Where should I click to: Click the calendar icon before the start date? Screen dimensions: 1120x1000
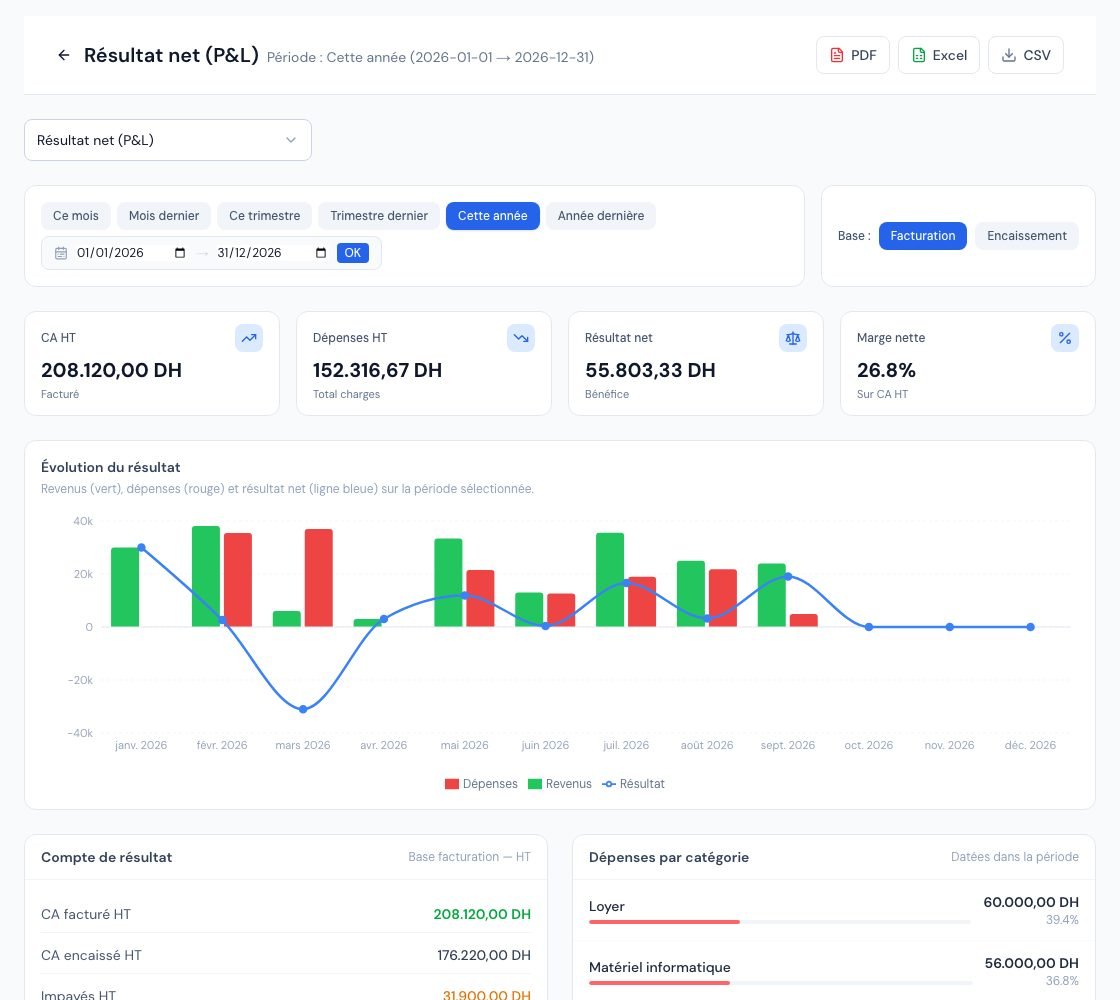pyautogui.click(x=61, y=253)
